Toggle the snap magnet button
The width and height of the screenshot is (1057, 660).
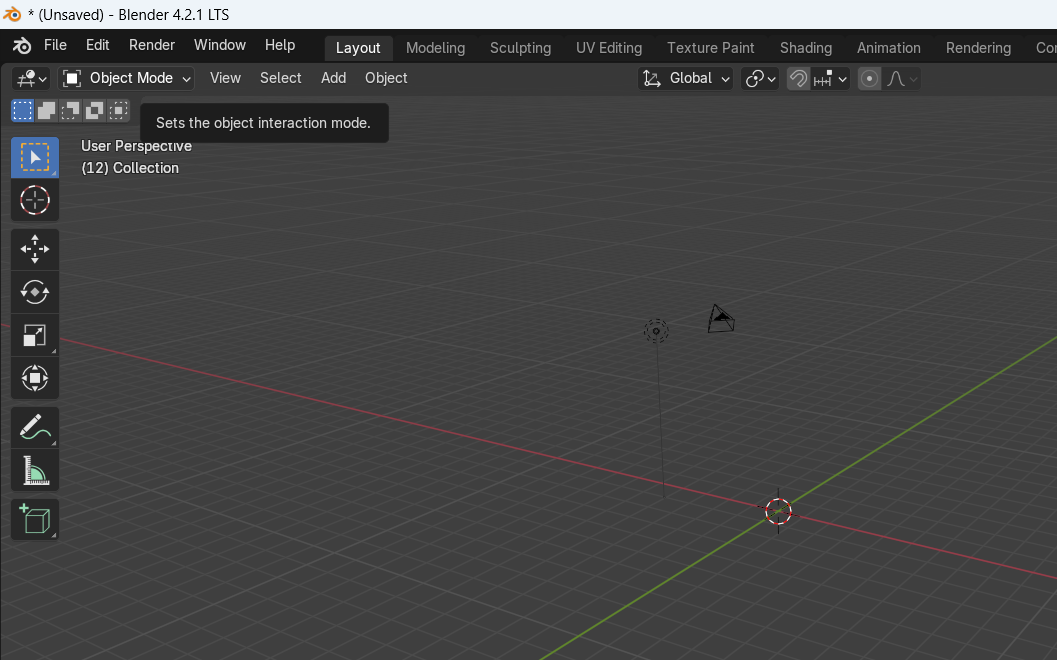(798, 79)
